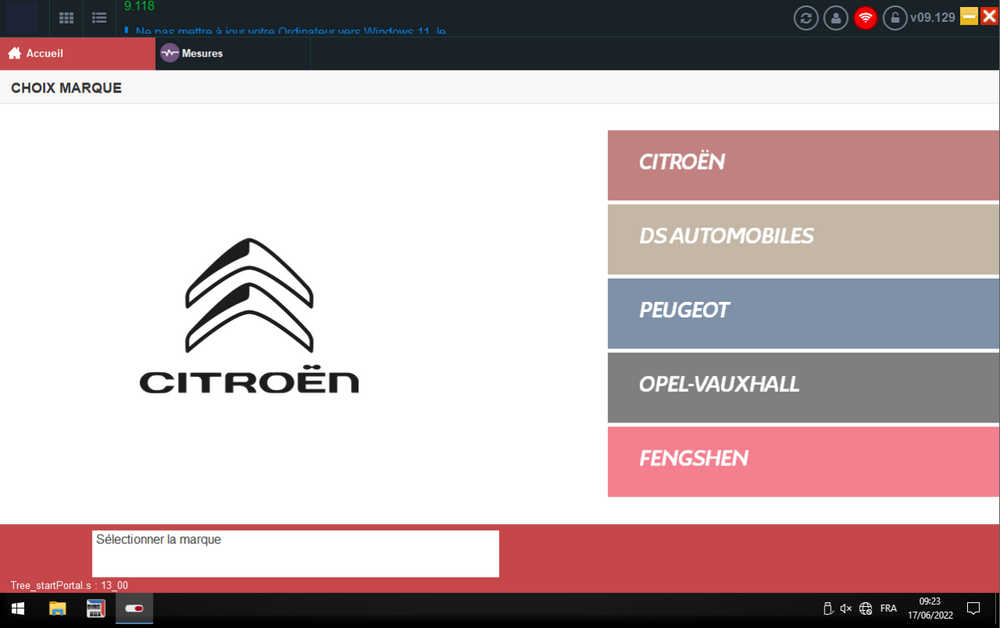Refresh using the circular sync icon

tap(805, 17)
